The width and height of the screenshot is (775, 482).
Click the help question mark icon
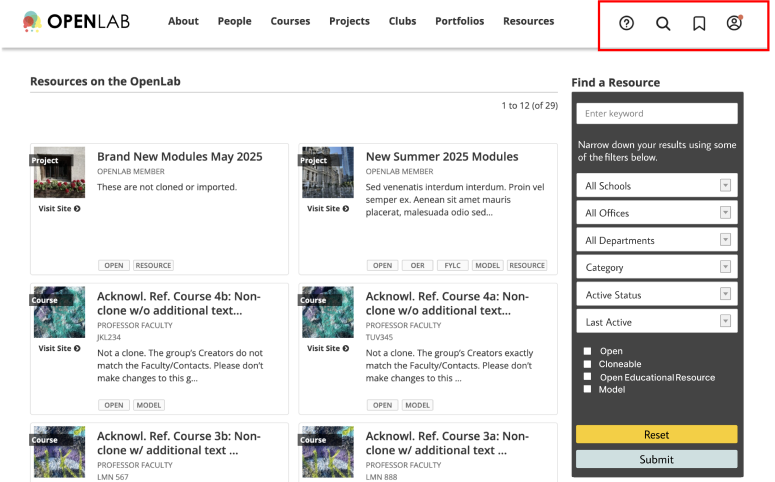point(627,23)
